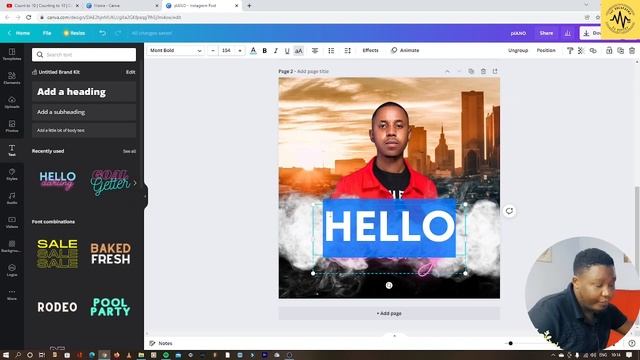Click the link icon in toolbar
640x360 pixels.
click(593, 51)
